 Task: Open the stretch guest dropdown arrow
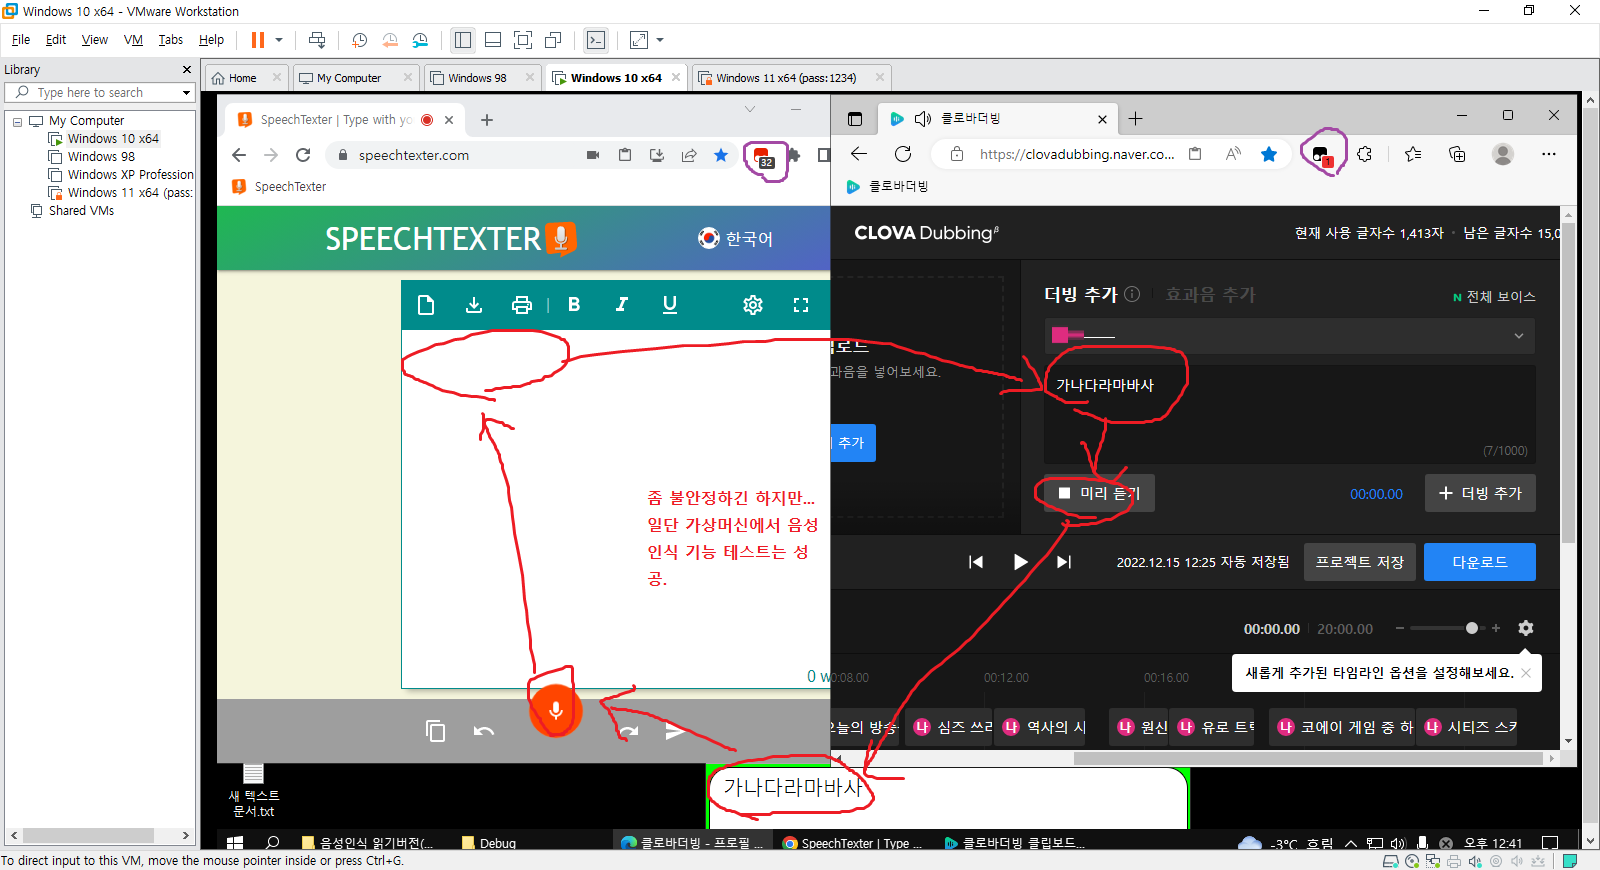660,40
